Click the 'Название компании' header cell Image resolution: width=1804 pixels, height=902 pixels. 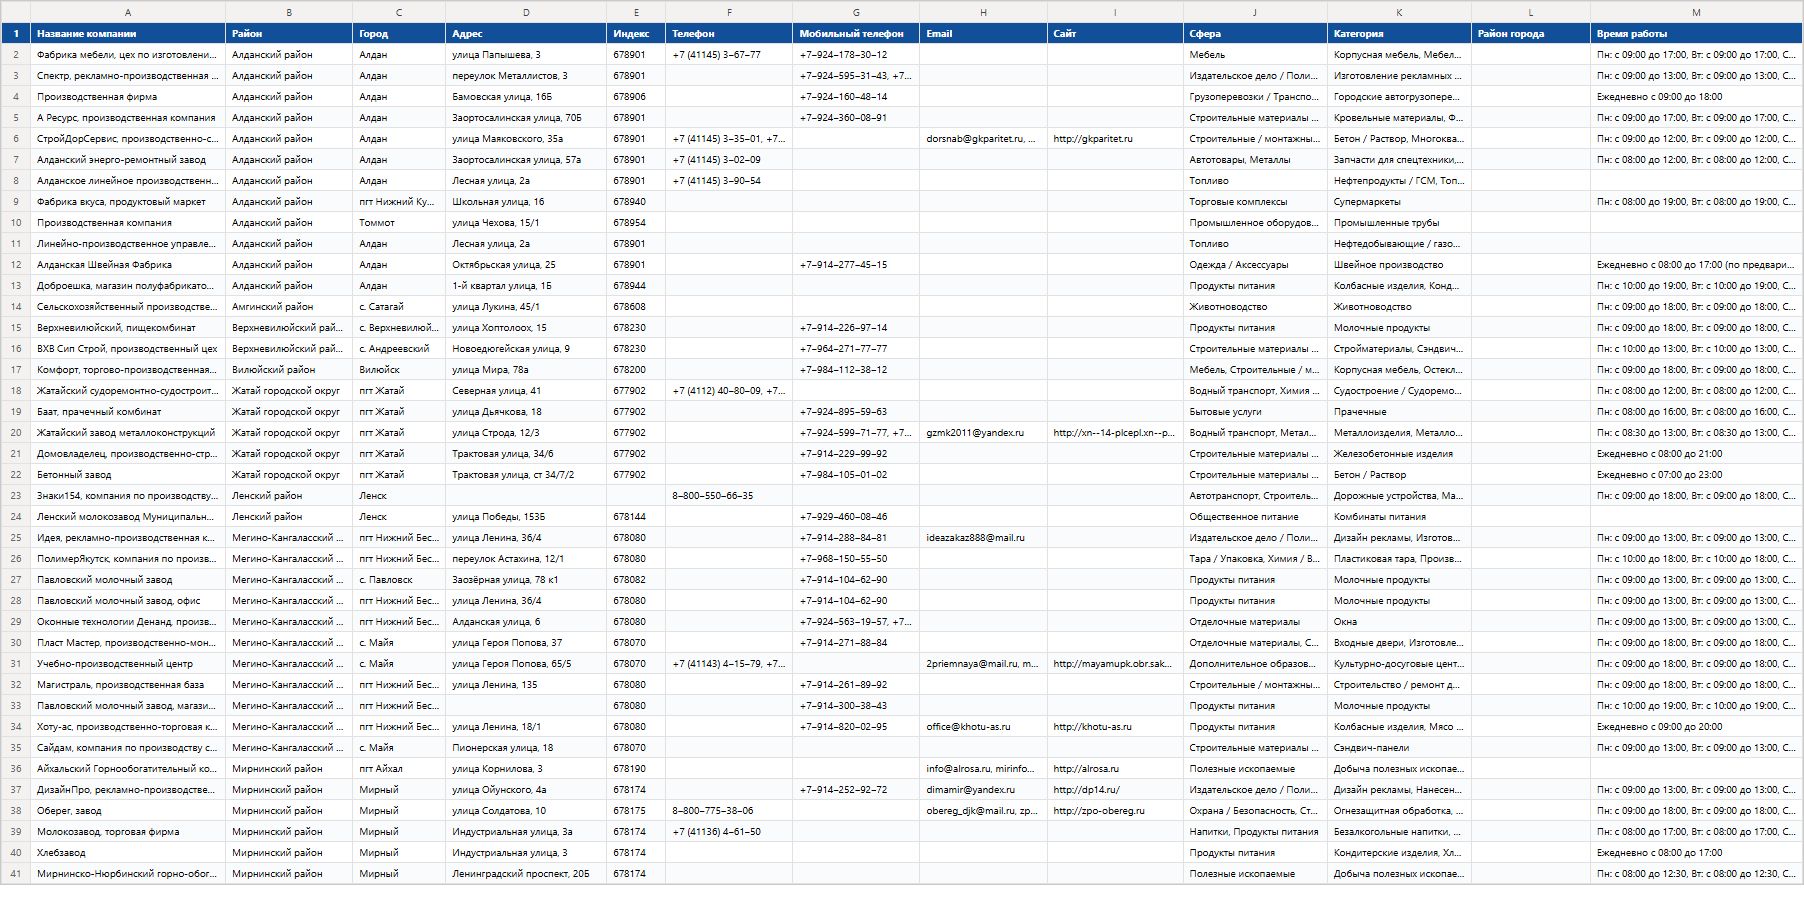pyautogui.click(x=128, y=34)
